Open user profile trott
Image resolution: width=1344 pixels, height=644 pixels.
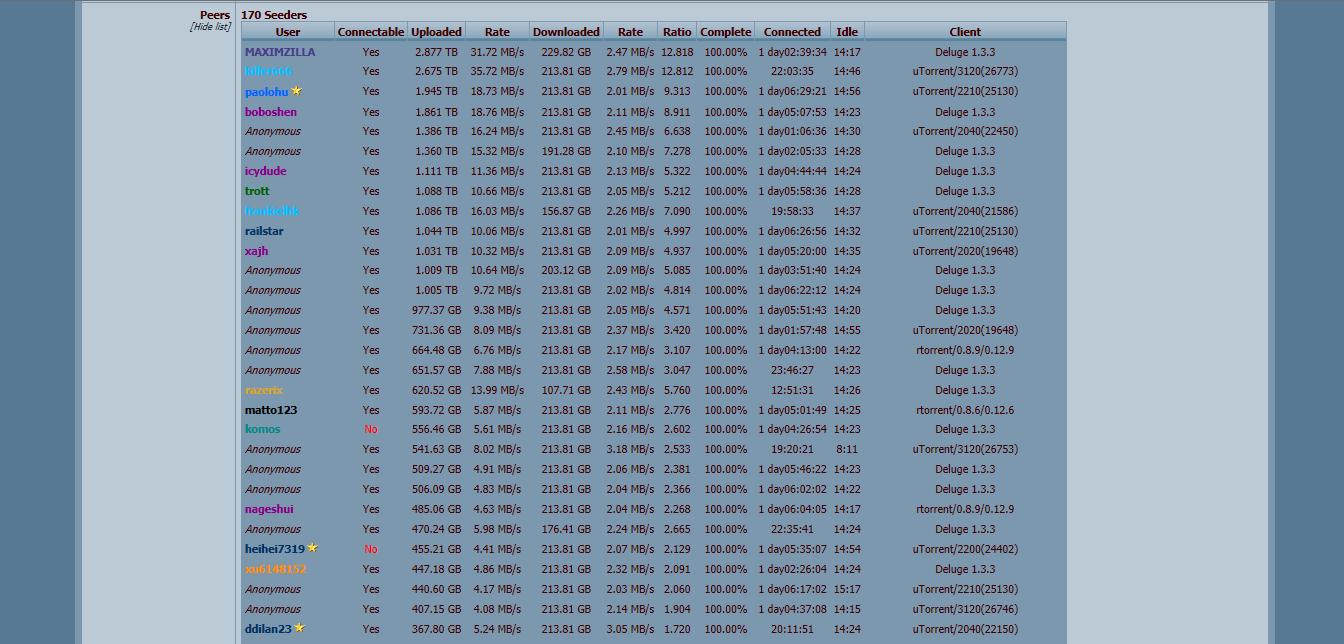pyautogui.click(x=257, y=191)
